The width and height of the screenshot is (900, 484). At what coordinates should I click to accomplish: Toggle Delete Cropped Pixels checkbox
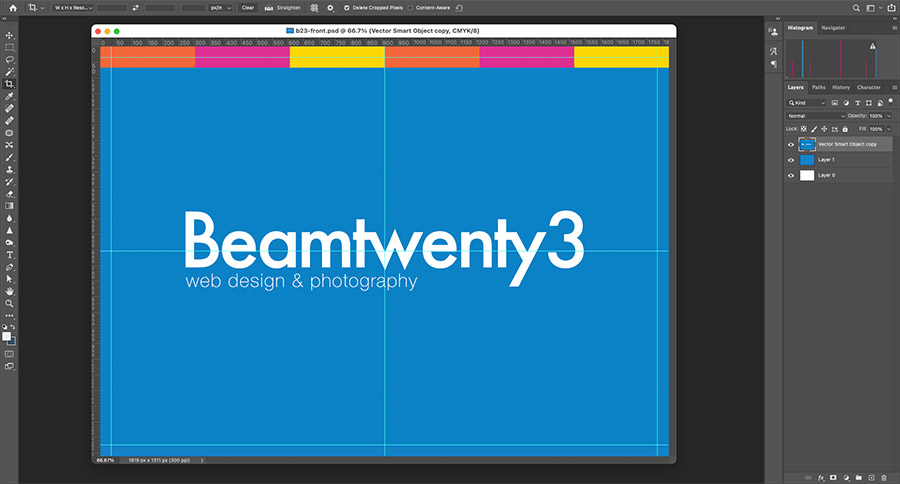346,8
